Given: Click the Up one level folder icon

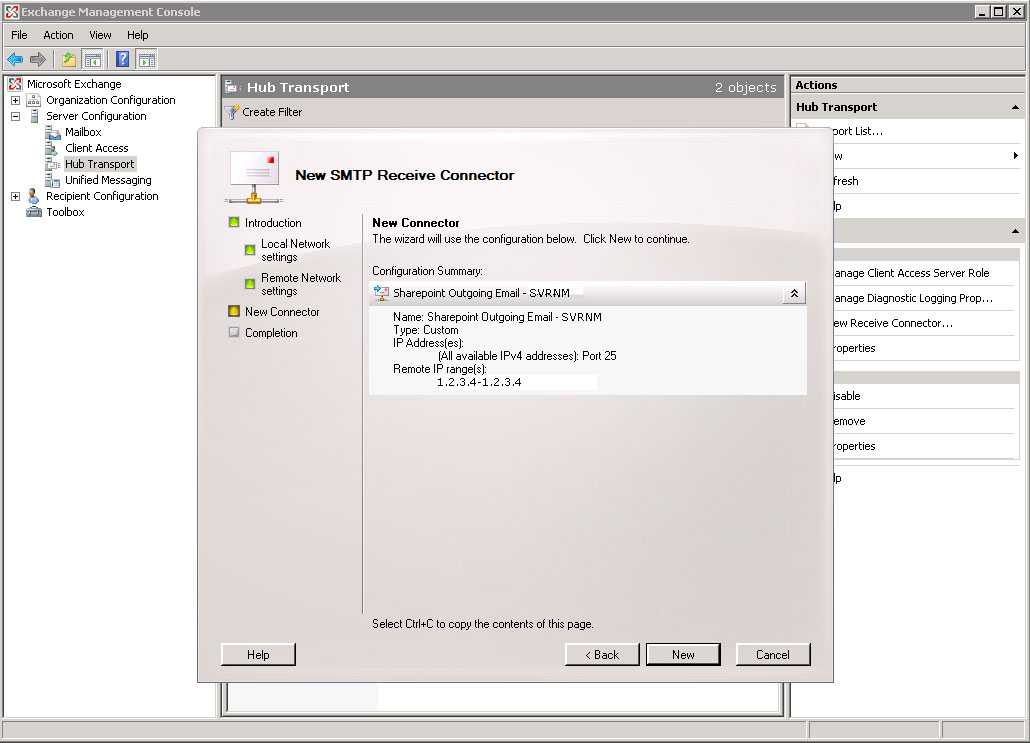Looking at the screenshot, I should [68, 60].
